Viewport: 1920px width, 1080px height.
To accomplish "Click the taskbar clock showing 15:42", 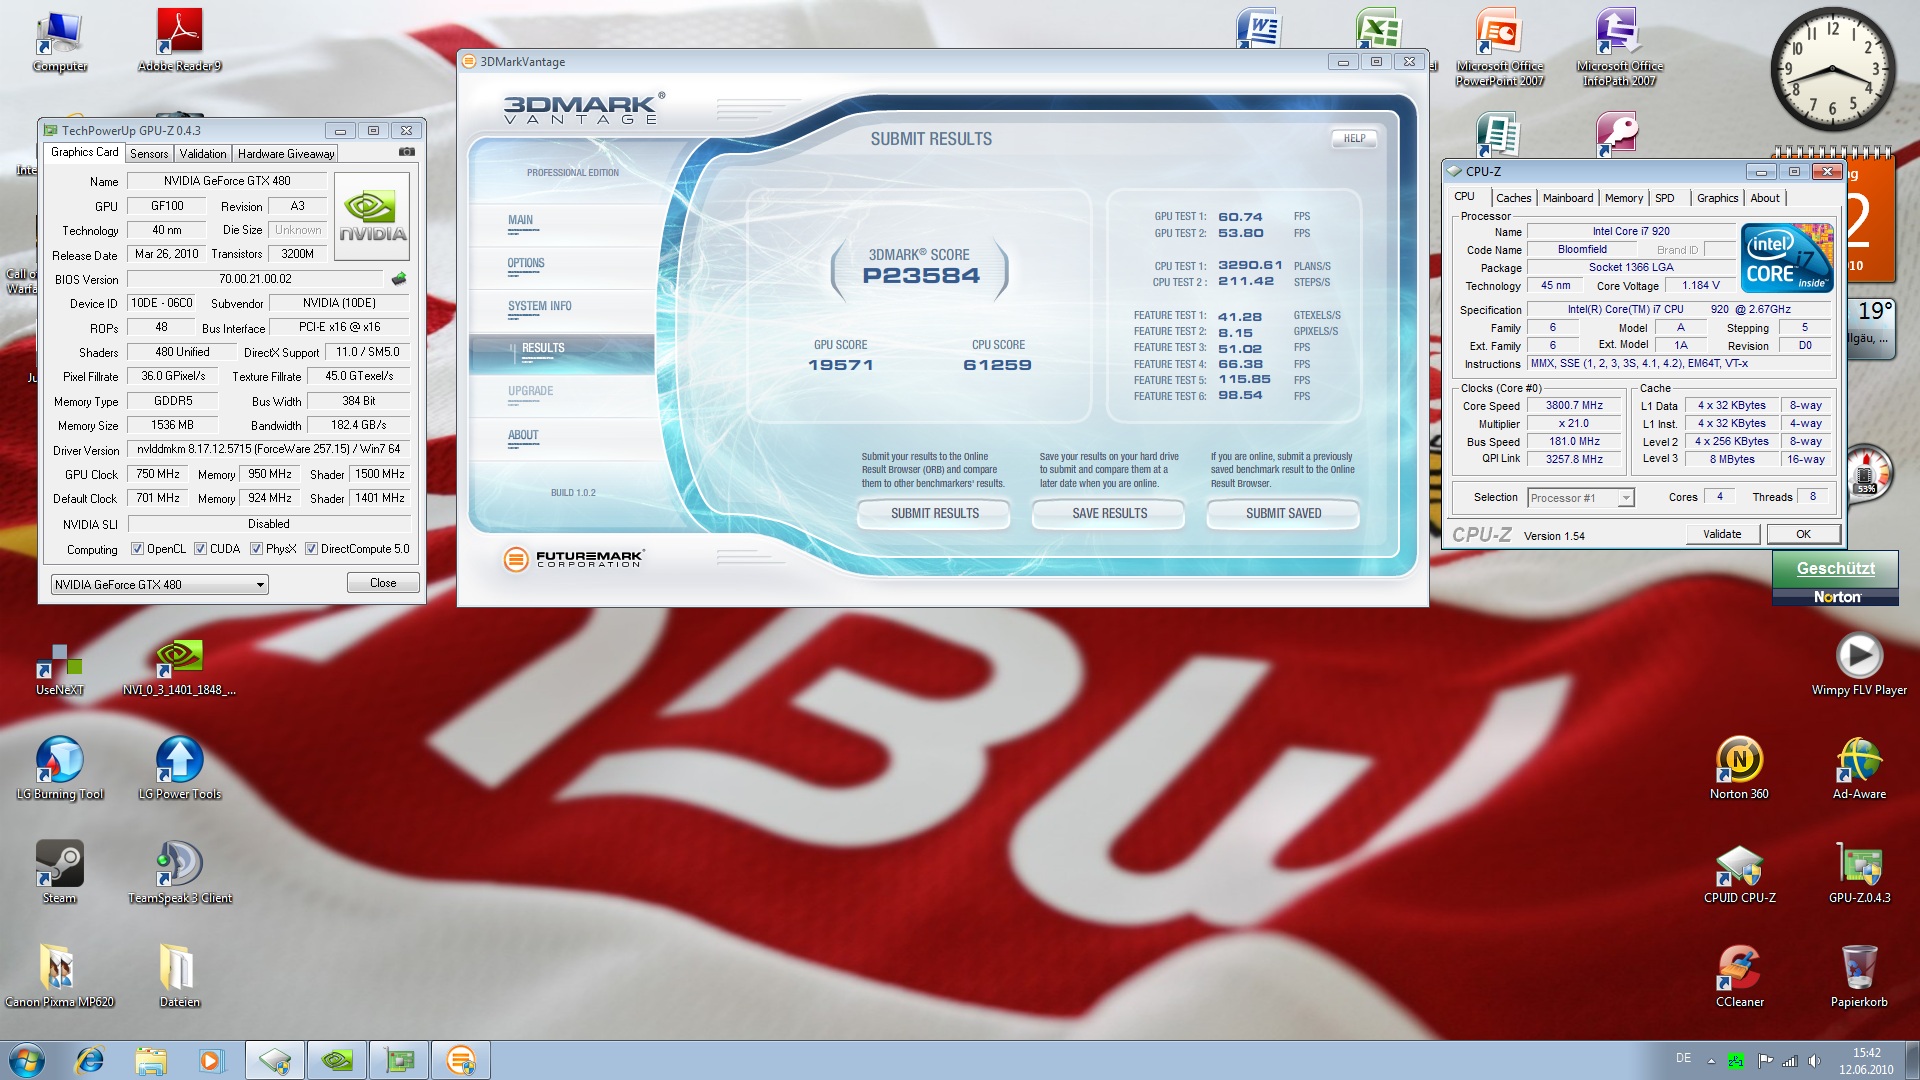I will pos(1866,1061).
